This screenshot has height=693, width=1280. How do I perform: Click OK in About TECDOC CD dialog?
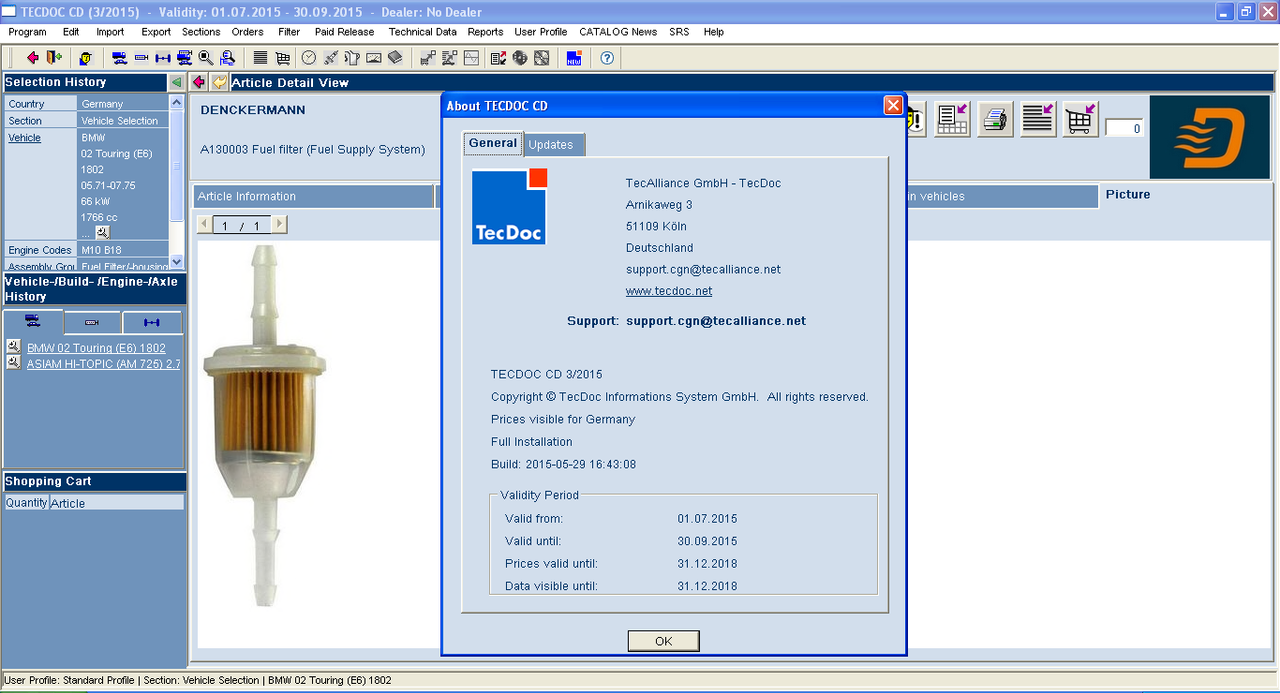[663, 641]
